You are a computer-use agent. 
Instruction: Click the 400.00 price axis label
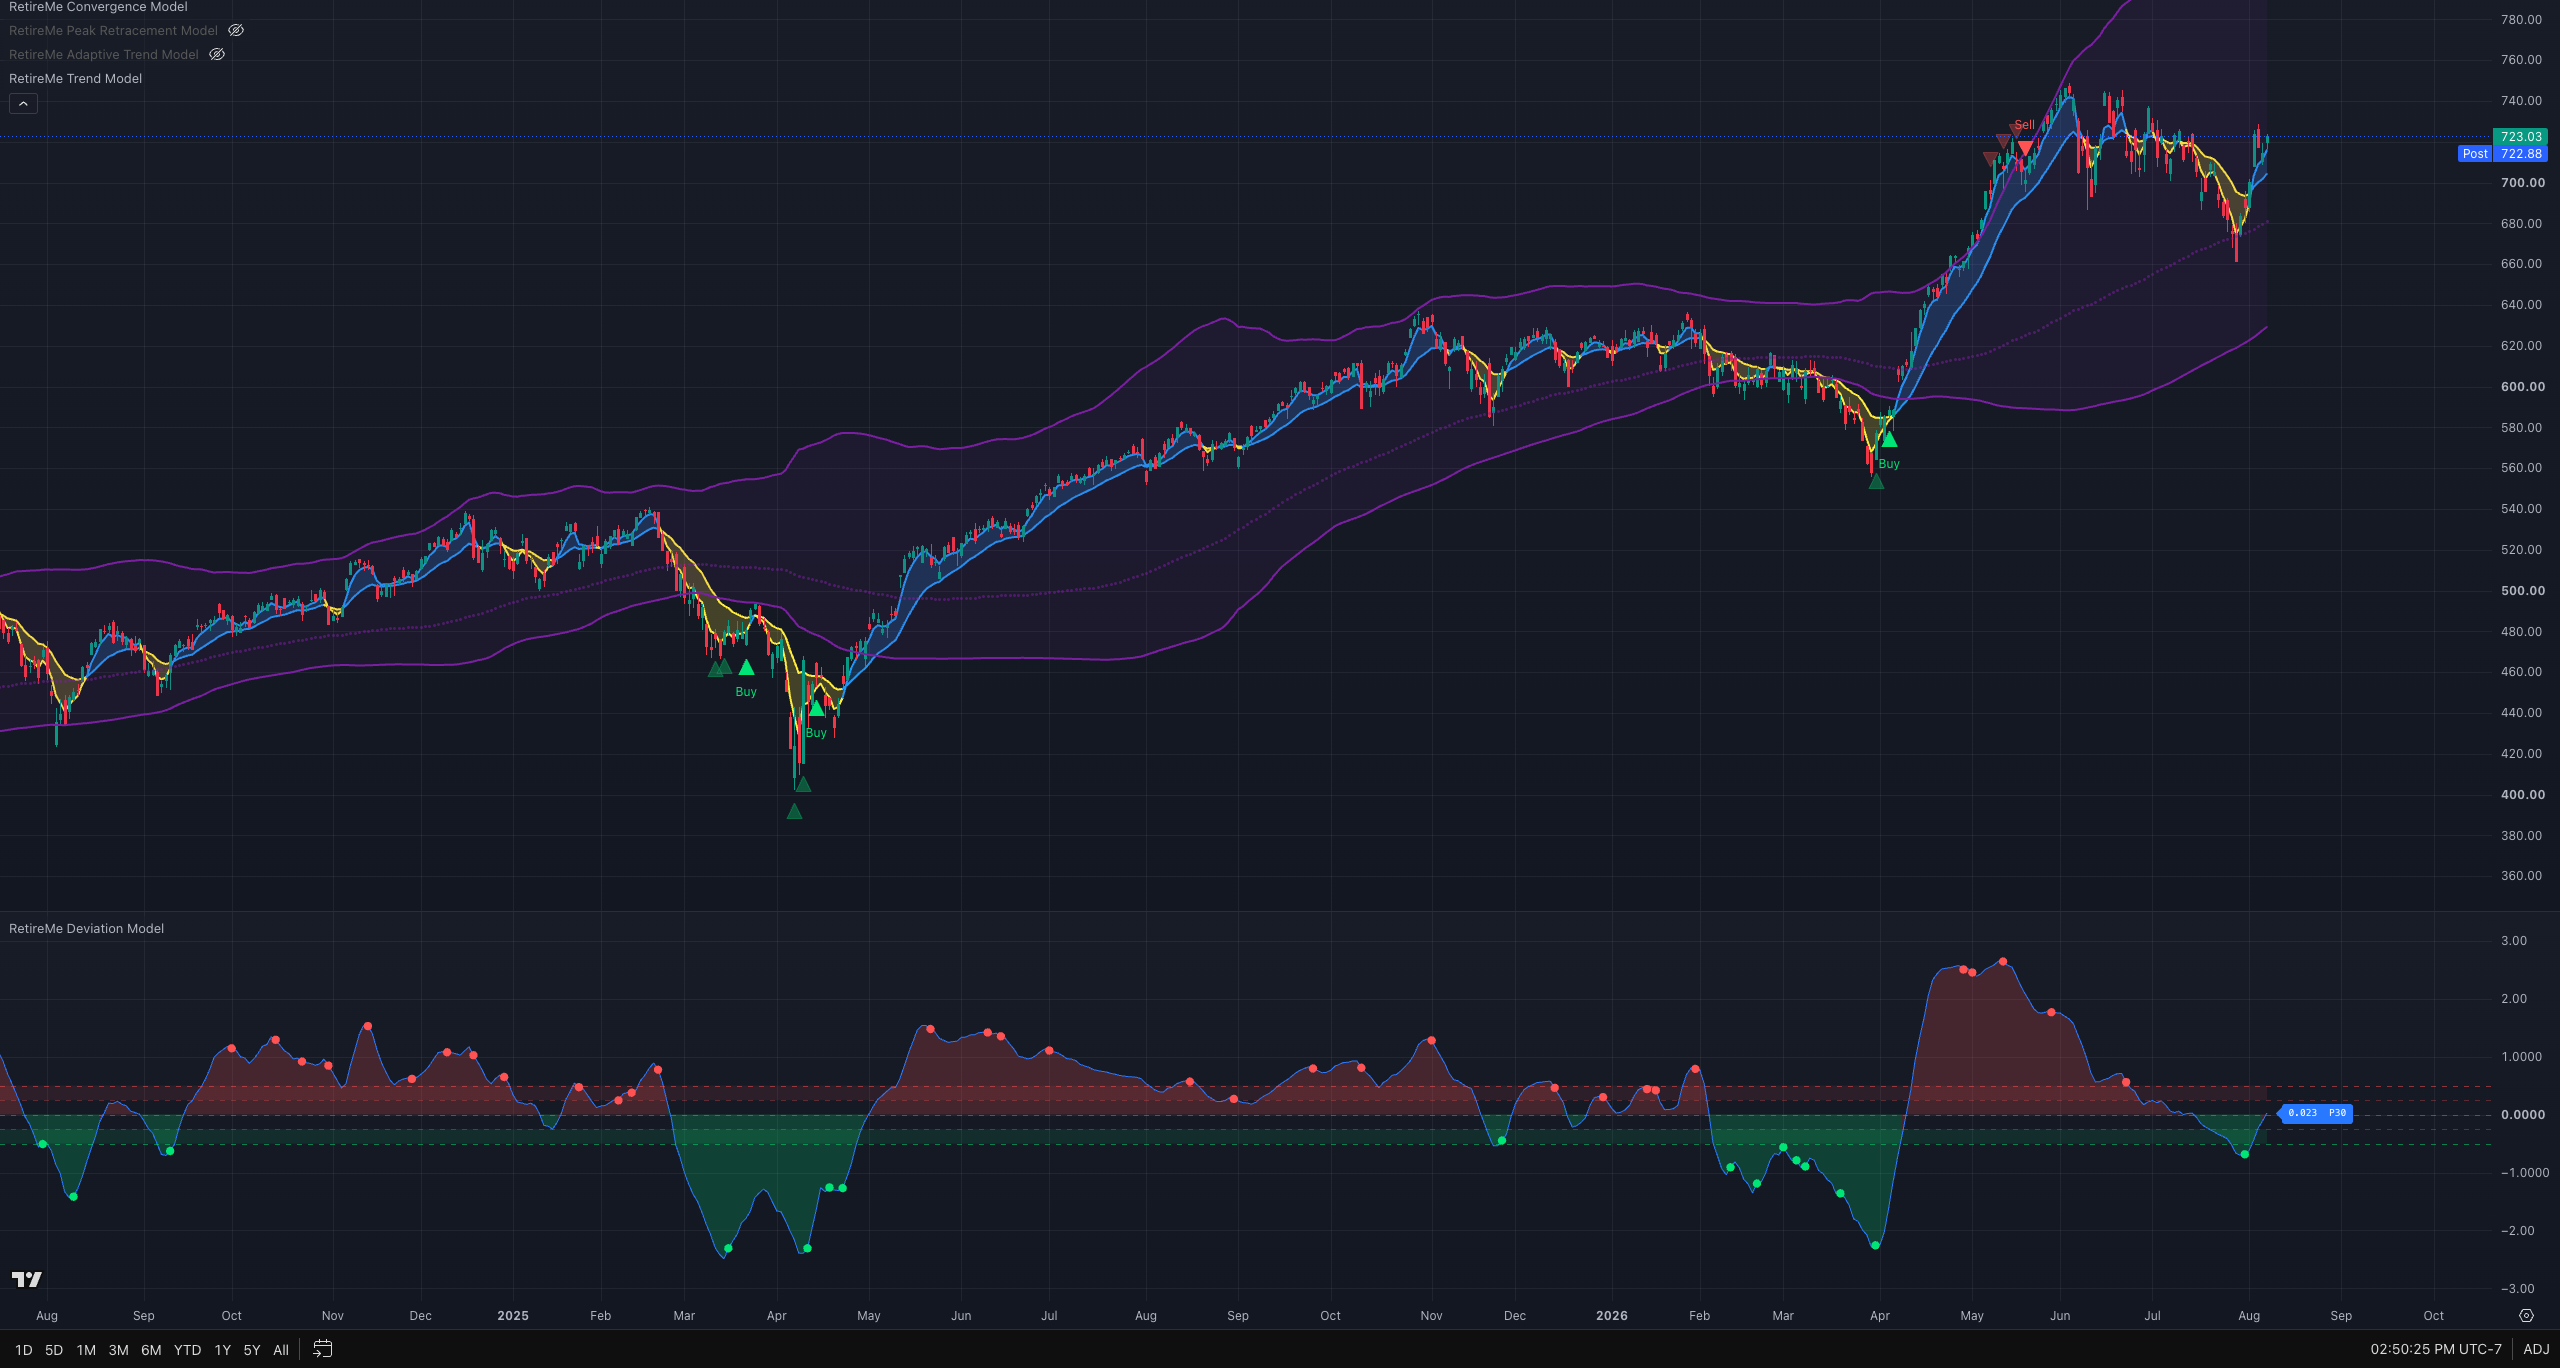[x=2523, y=795]
